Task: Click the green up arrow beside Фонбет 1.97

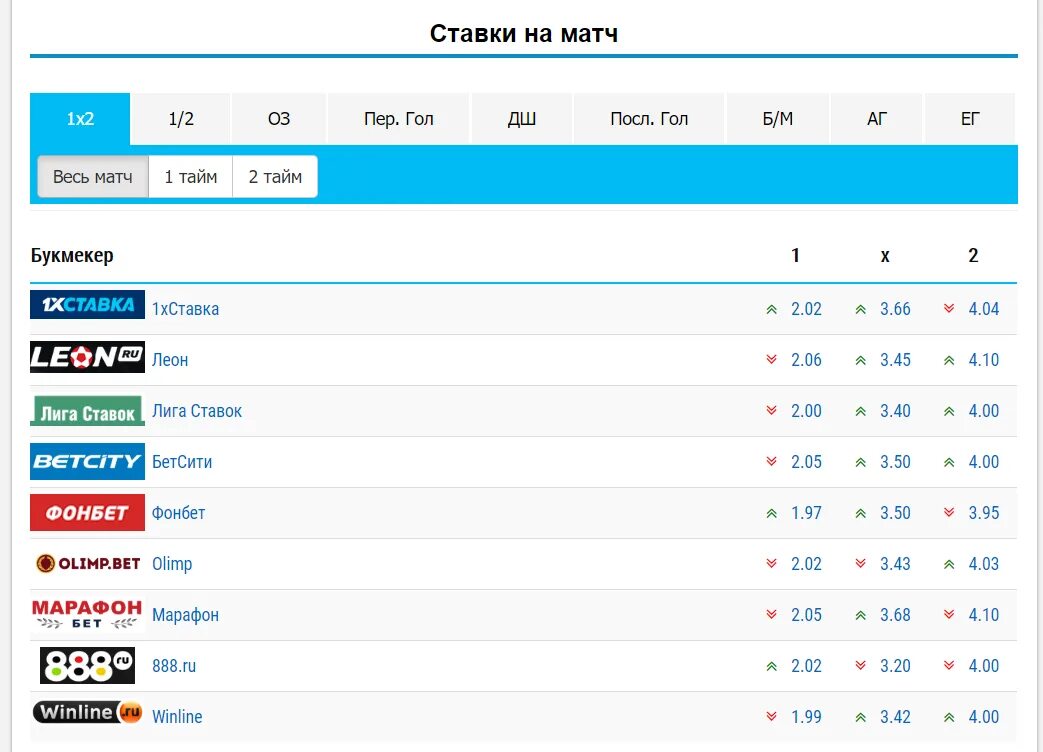Action: pos(772,513)
